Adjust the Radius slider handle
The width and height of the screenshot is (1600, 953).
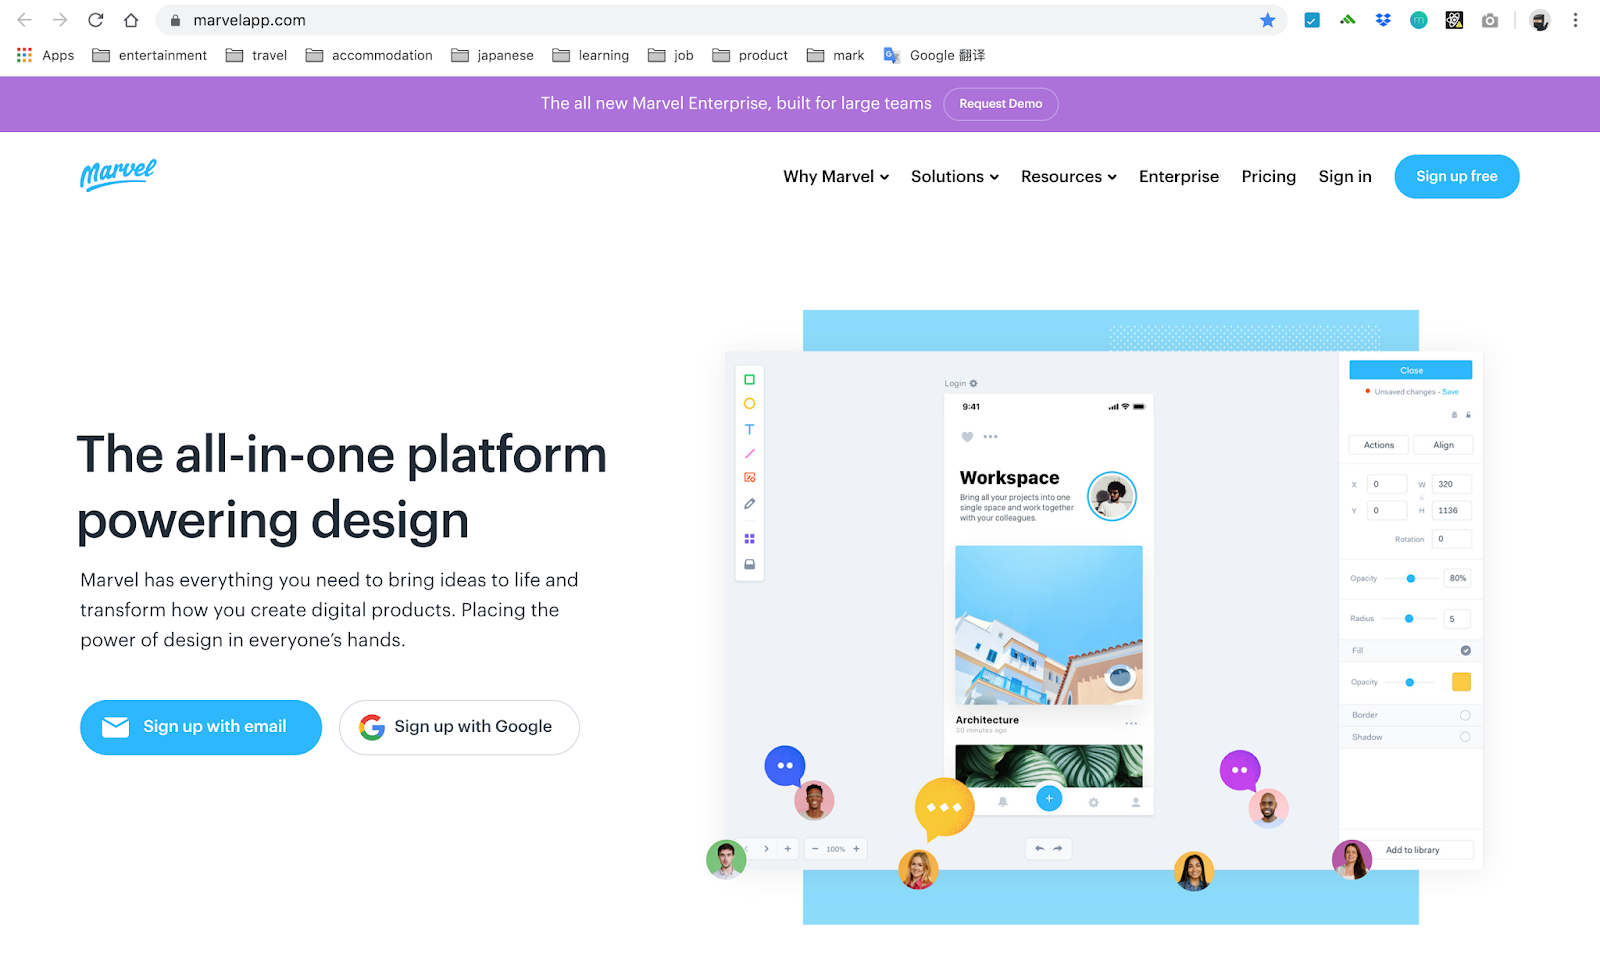coord(1409,618)
